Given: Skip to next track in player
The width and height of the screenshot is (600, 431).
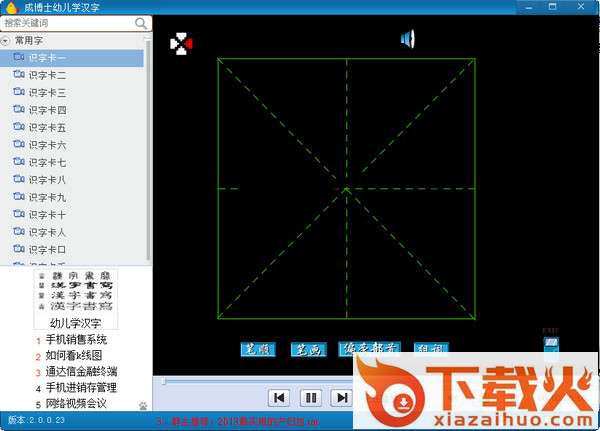Looking at the screenshot, I should pyautogui.click(x=342, y=398).
